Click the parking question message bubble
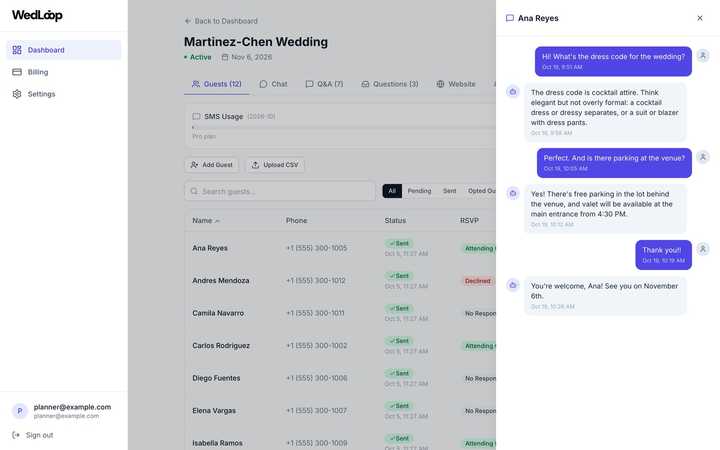Image resolution: width=720 pixels, height=450 pixels. pyautogui.click(x=614, y=163)
